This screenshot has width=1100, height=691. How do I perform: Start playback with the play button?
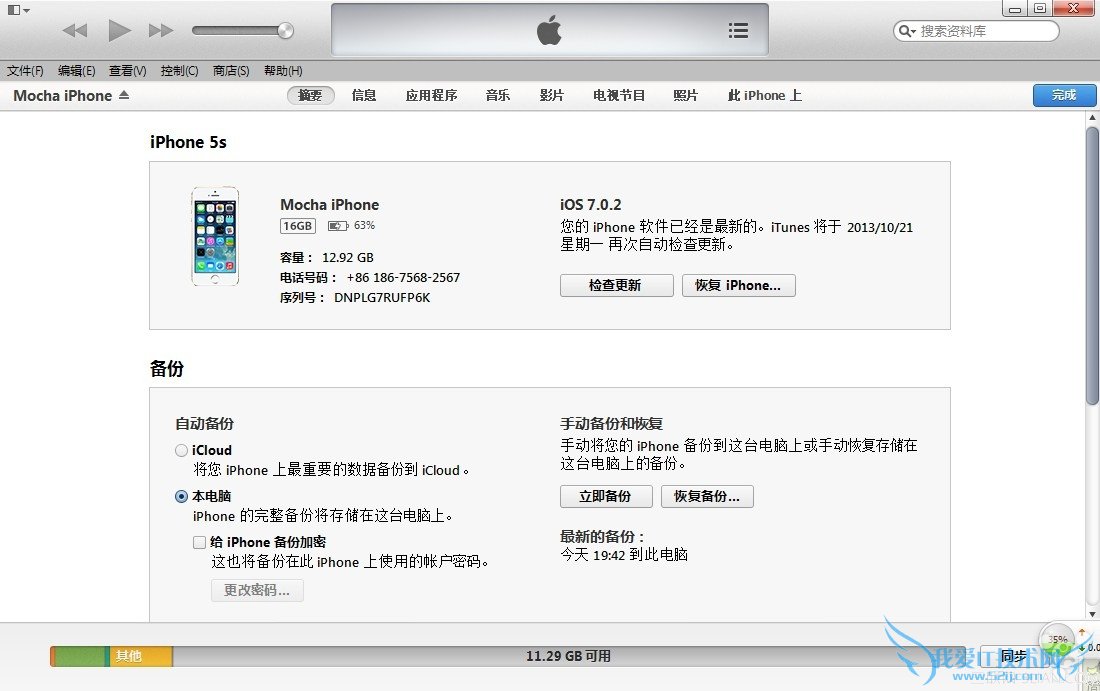coord(119,30)
